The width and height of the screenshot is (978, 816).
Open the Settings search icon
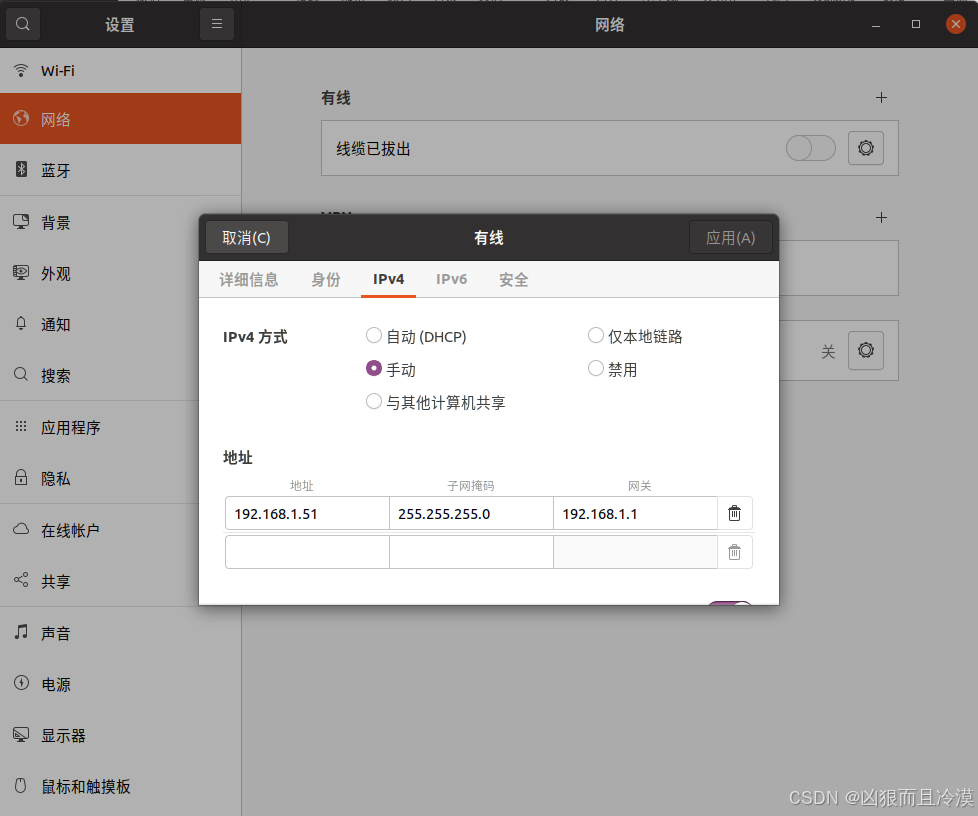click(x=22, y=24)
